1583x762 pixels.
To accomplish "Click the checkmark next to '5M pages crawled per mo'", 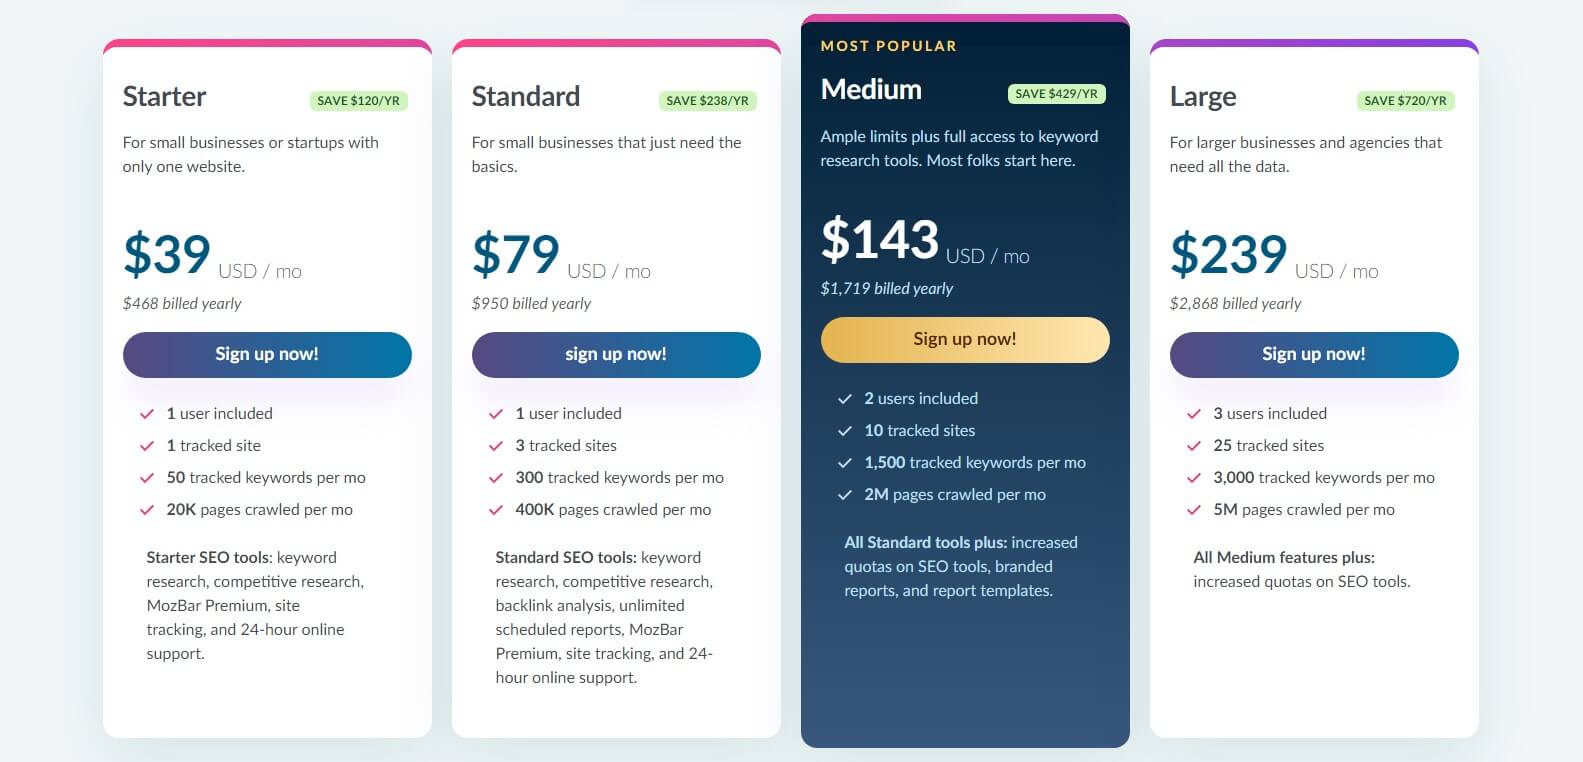I will click(1193, 509).
